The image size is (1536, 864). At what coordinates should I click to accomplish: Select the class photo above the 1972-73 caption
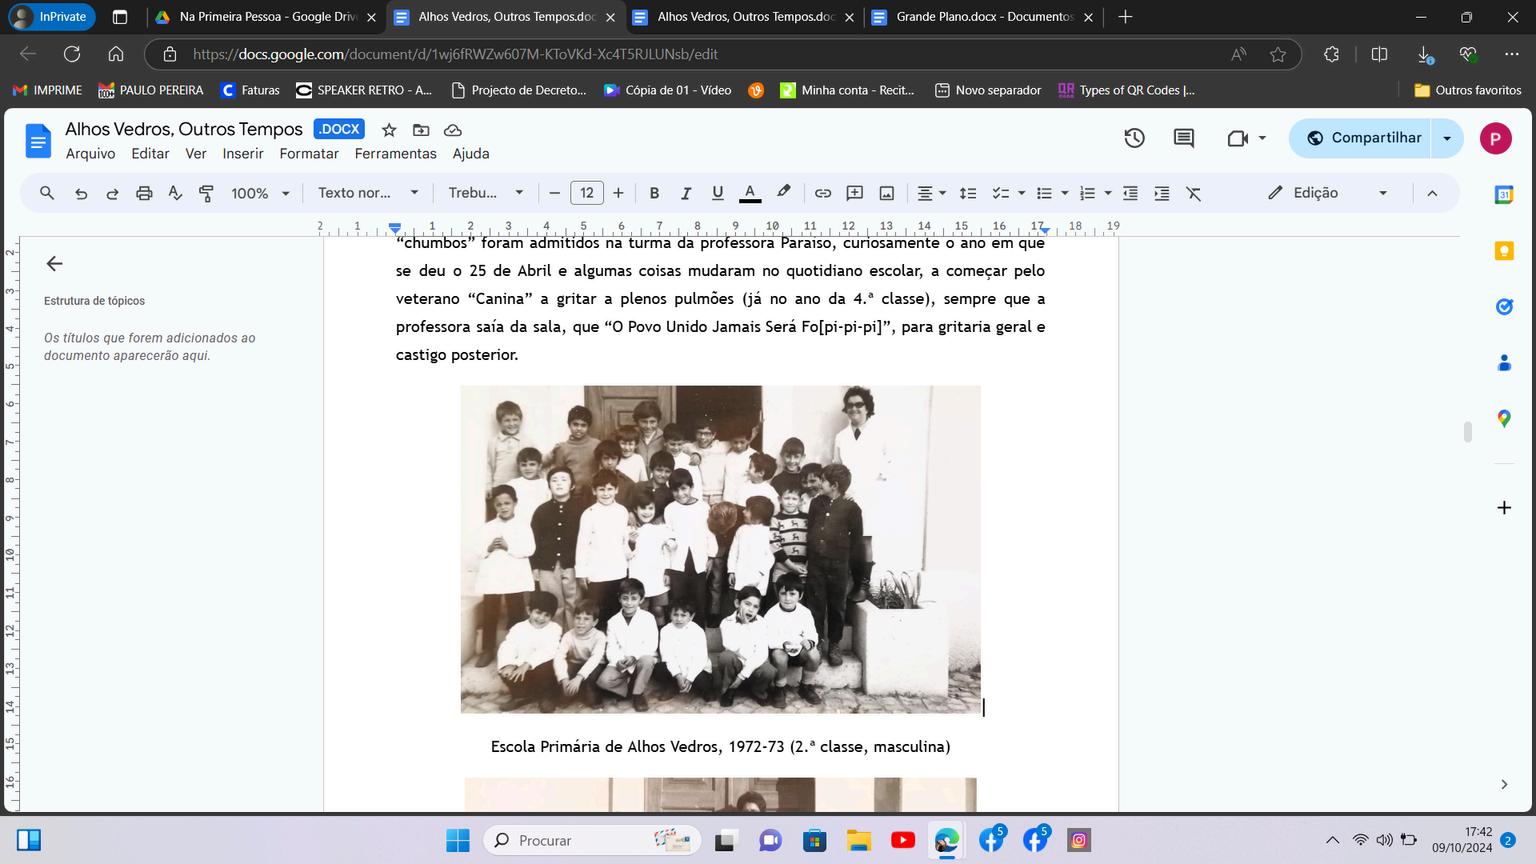coord(720,549)
